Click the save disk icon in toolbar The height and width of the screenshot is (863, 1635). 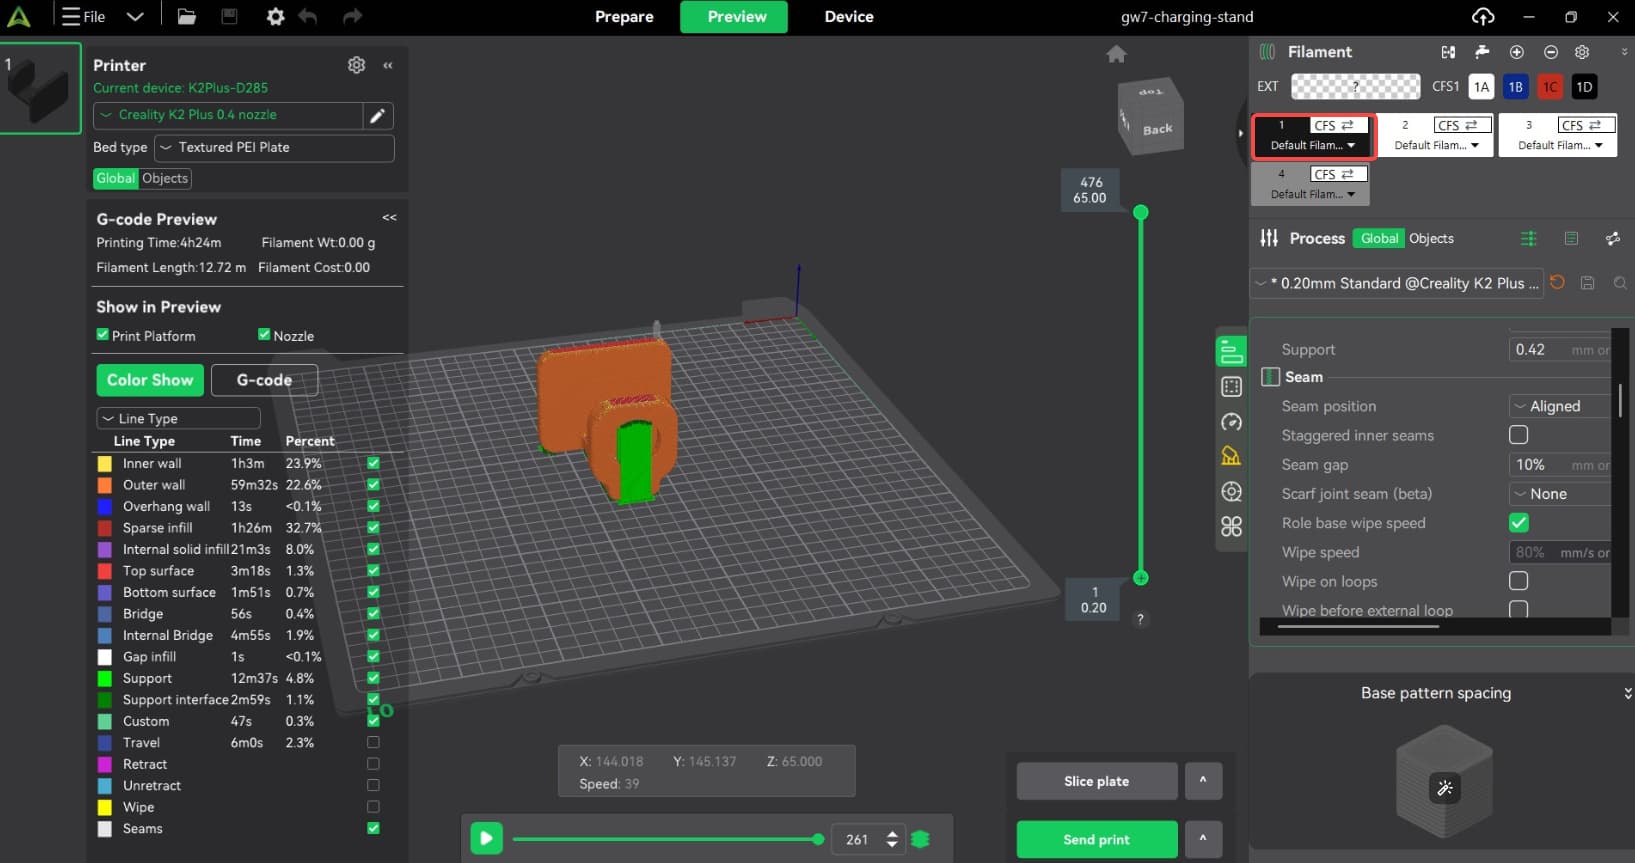[x=229, y=16]
